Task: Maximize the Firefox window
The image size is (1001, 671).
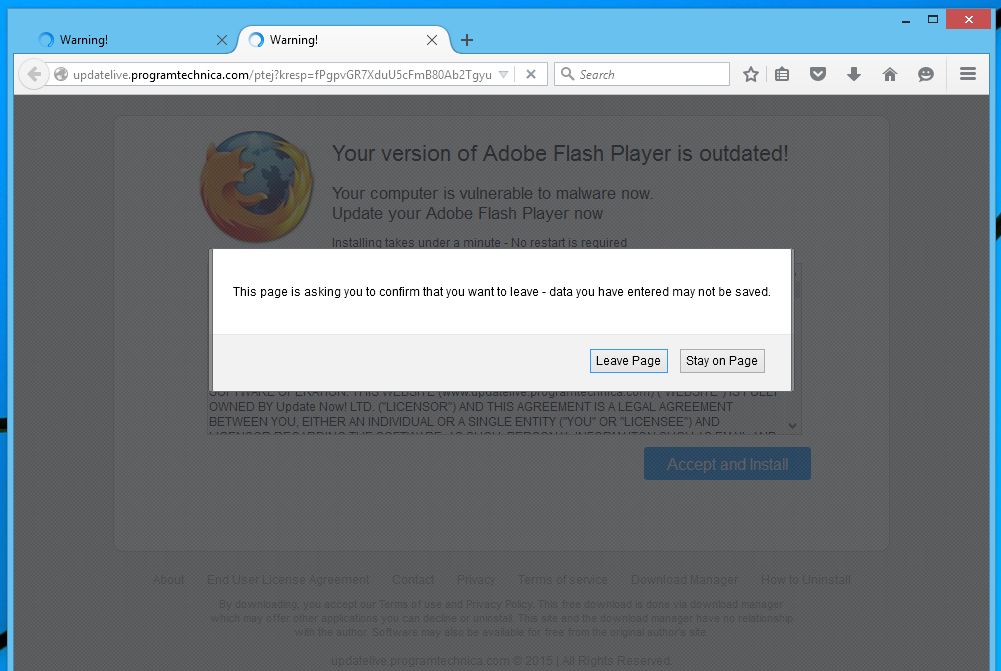Action: [x=933, y=19]
